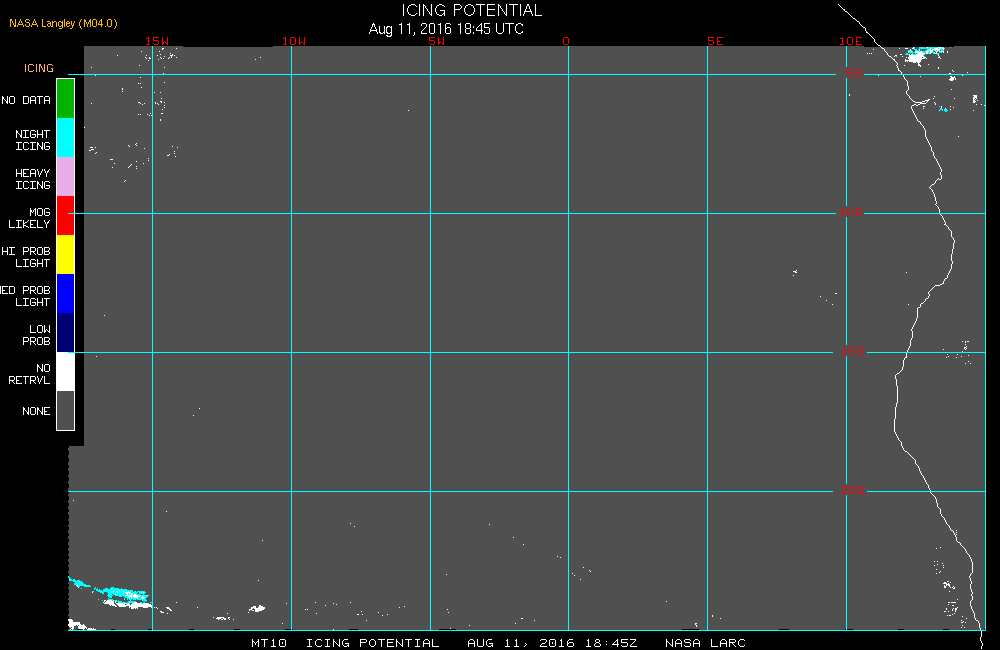The height and width of the screenshot is (650, 1000).
Task: Click the 15W longitude label
Action: [x=157, y=41]
